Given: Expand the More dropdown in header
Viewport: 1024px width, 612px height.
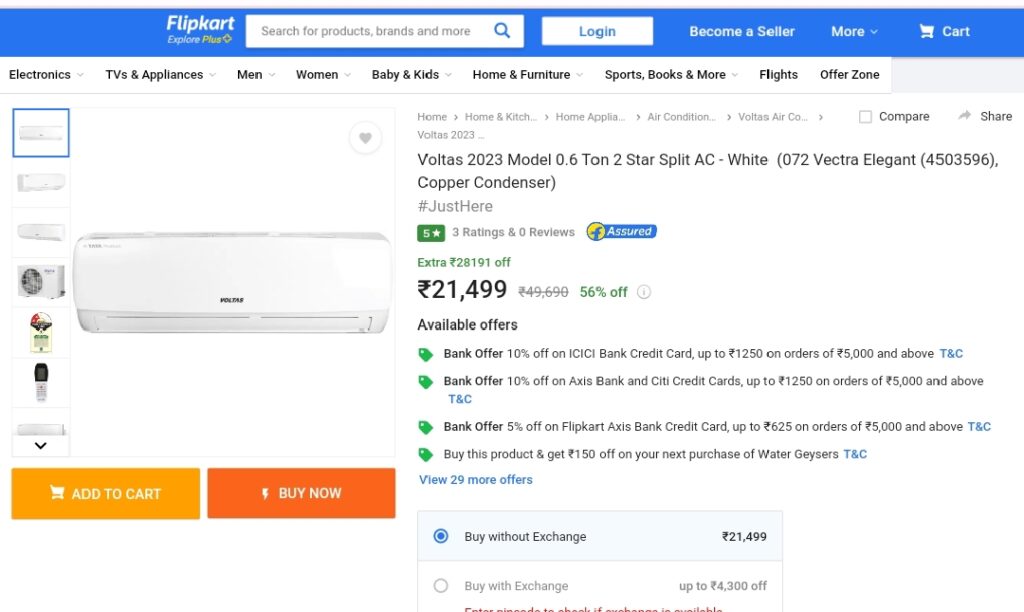Looking at the screenshot, I should (854, 31).
